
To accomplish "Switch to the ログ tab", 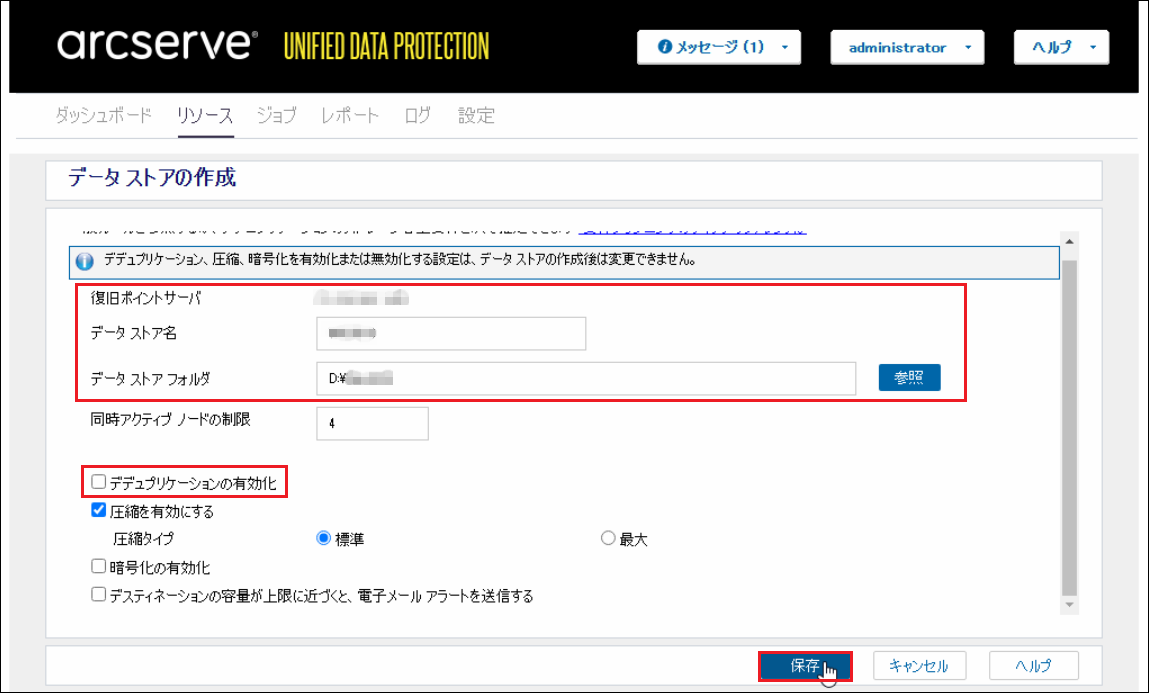I will (418, 116).
